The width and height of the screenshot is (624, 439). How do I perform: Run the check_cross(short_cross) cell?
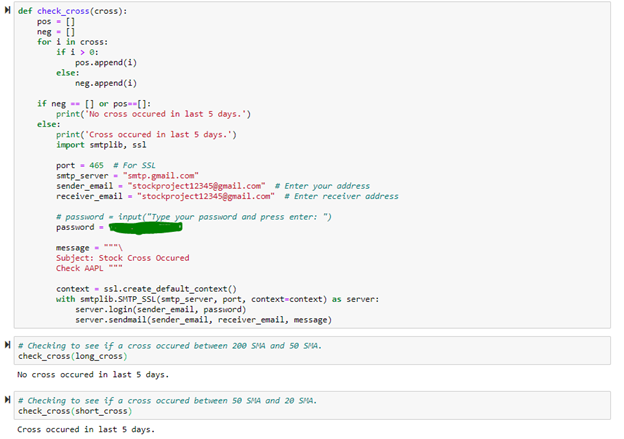point(9,401)
